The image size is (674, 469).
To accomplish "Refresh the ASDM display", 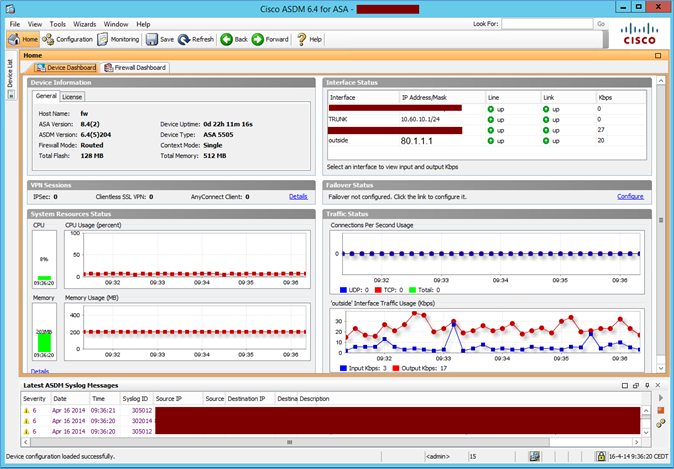I will click(x=196, y=39).
